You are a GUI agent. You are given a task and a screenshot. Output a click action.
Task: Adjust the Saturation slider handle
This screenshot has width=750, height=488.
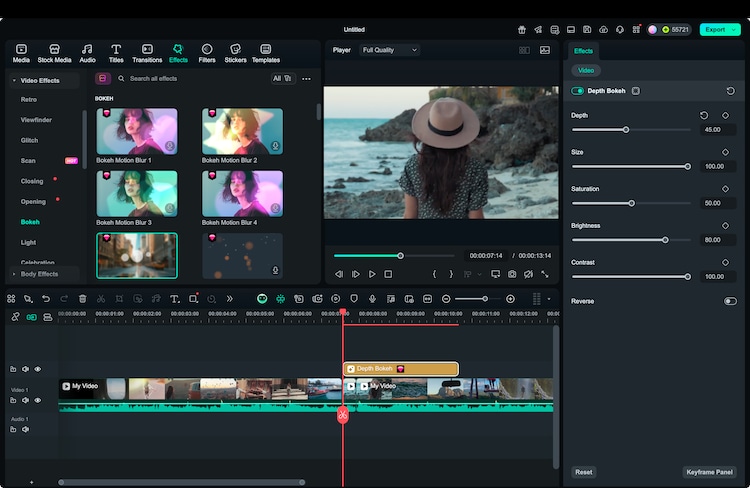(x=631, y=203)
